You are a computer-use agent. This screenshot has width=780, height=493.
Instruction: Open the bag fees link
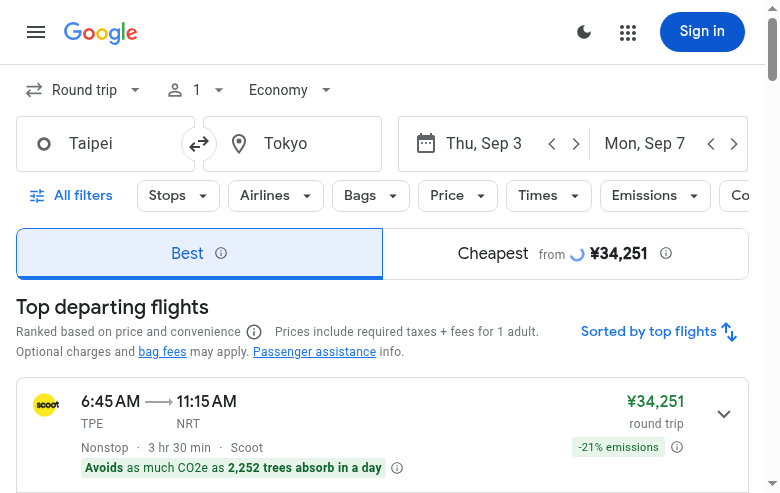162,352
